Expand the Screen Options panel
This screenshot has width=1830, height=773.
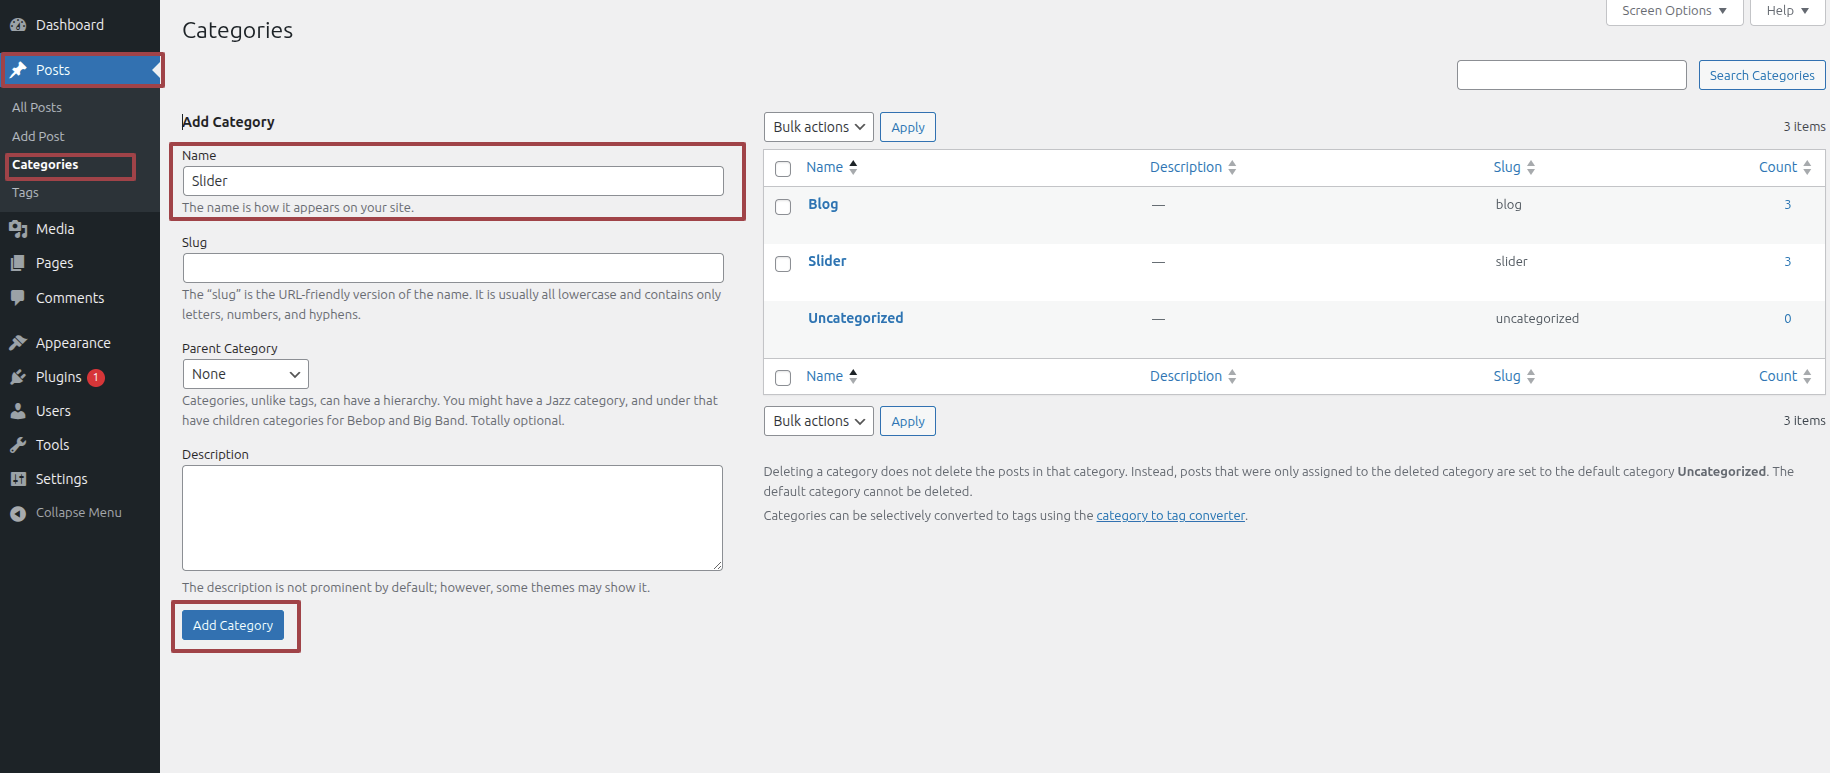tap(1674, 11)
